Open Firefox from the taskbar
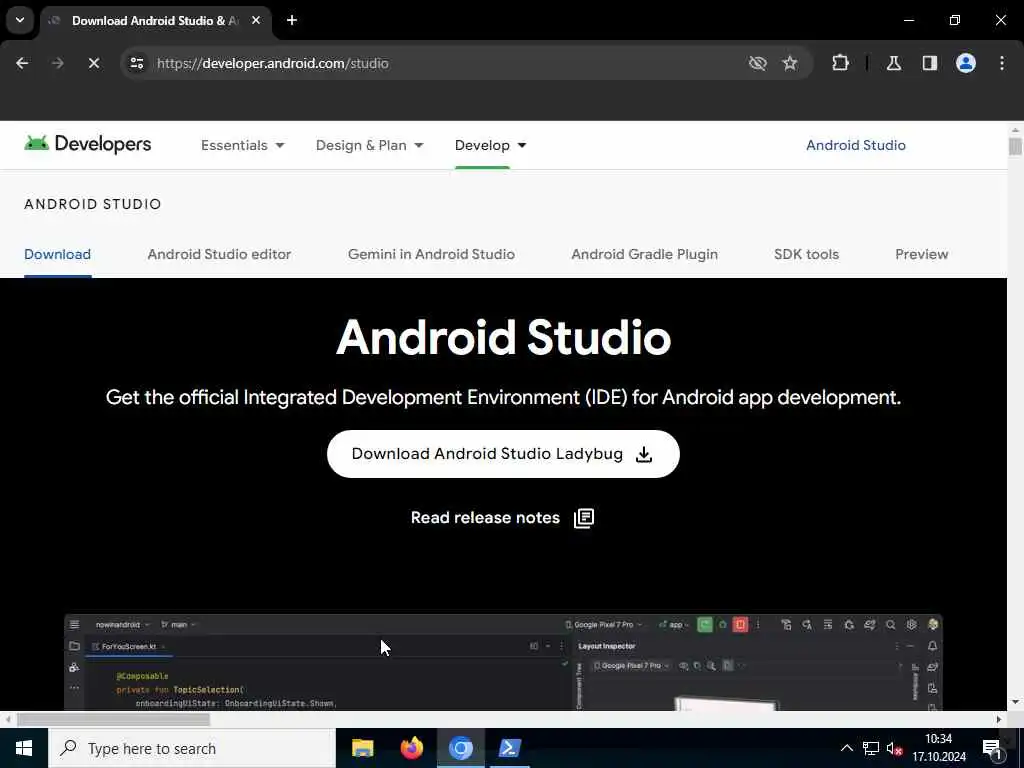Viewport: 1024px width, 768px height. (411, 748)
